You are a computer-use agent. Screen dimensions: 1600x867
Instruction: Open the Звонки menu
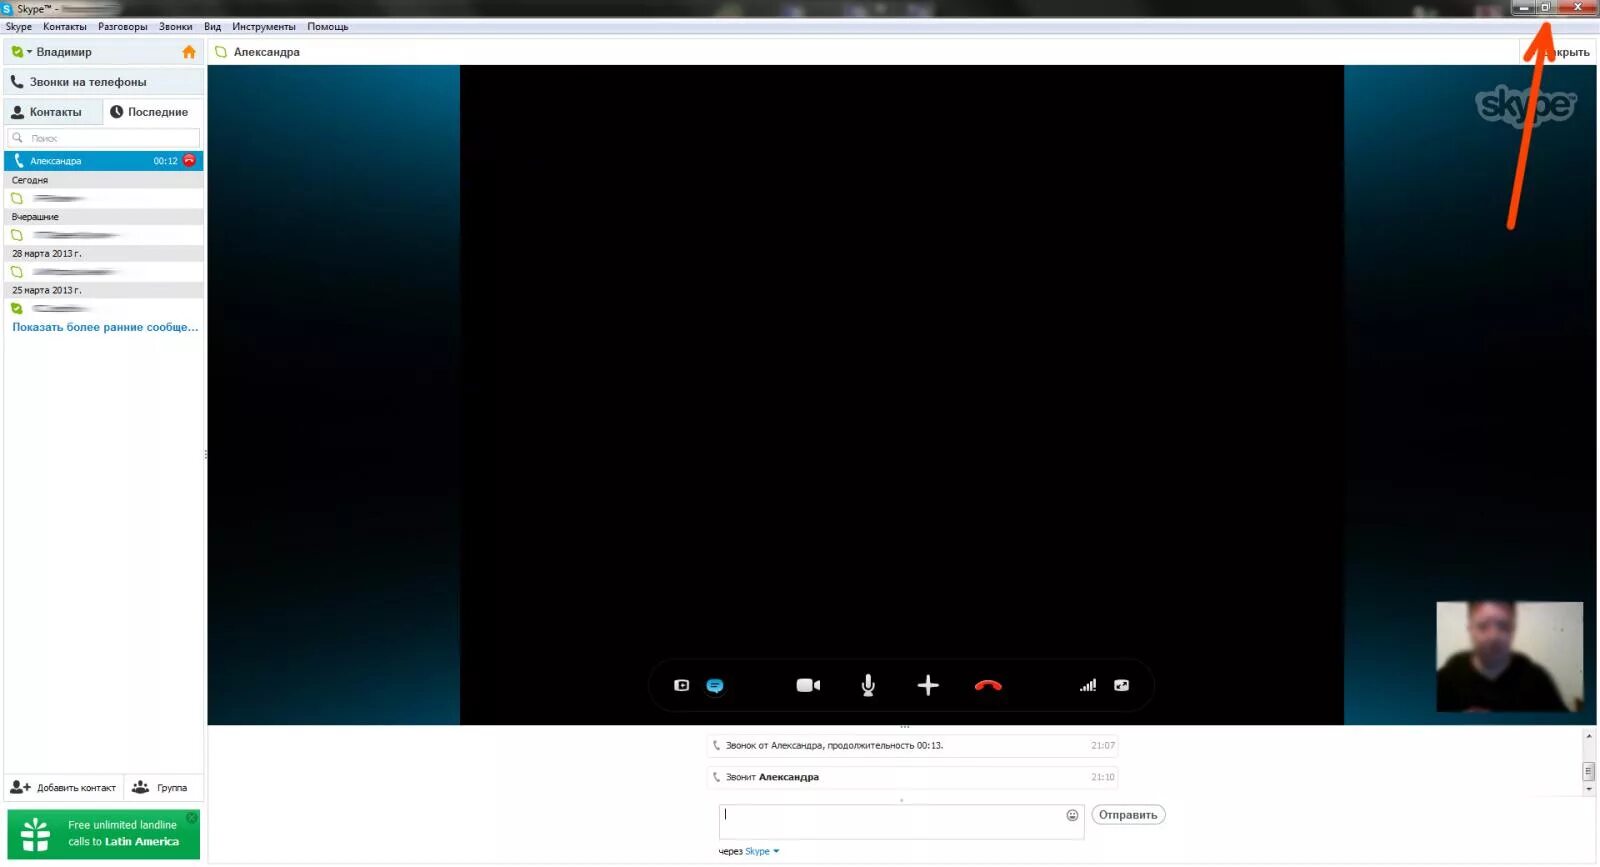tap(176, 27)
